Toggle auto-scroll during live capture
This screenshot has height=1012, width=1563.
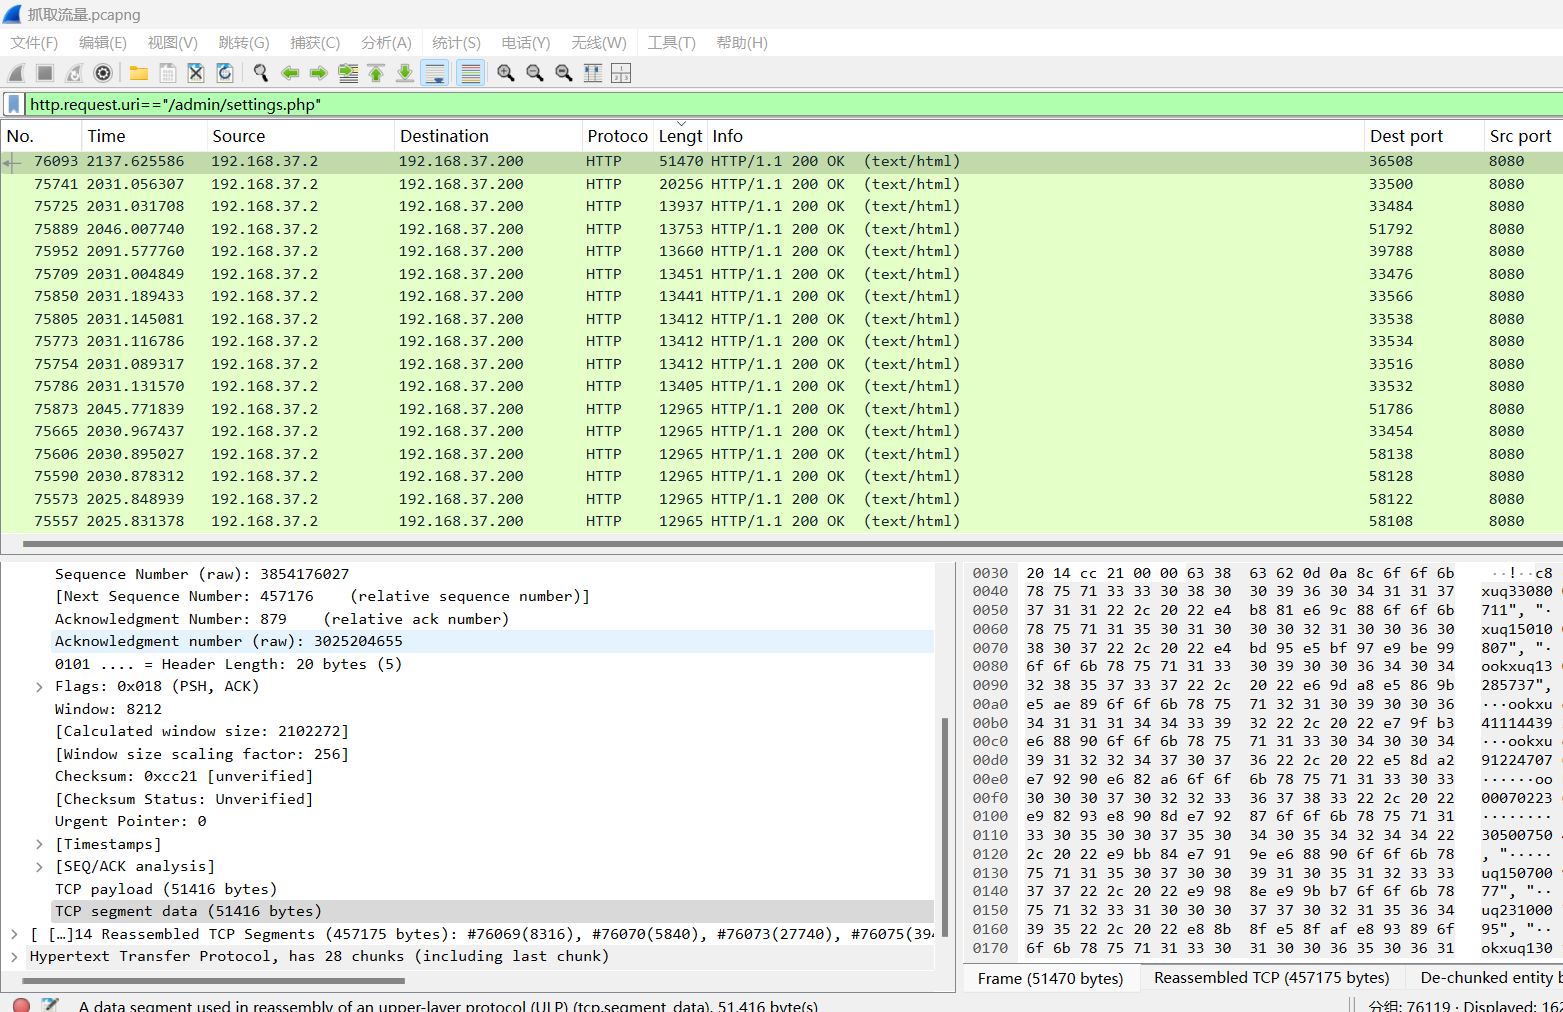point(435,73)
